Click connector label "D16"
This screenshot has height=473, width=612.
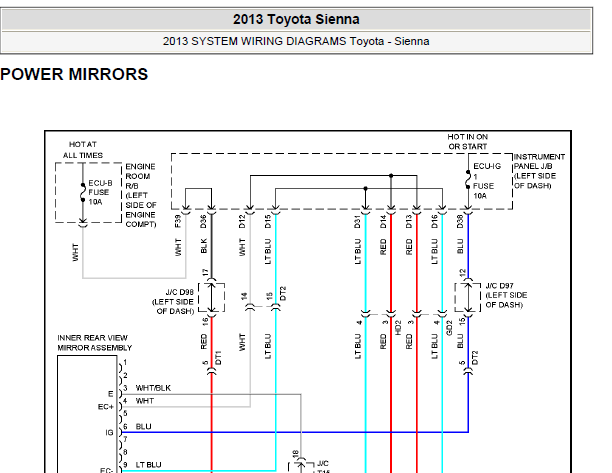(x=435, y=221)
